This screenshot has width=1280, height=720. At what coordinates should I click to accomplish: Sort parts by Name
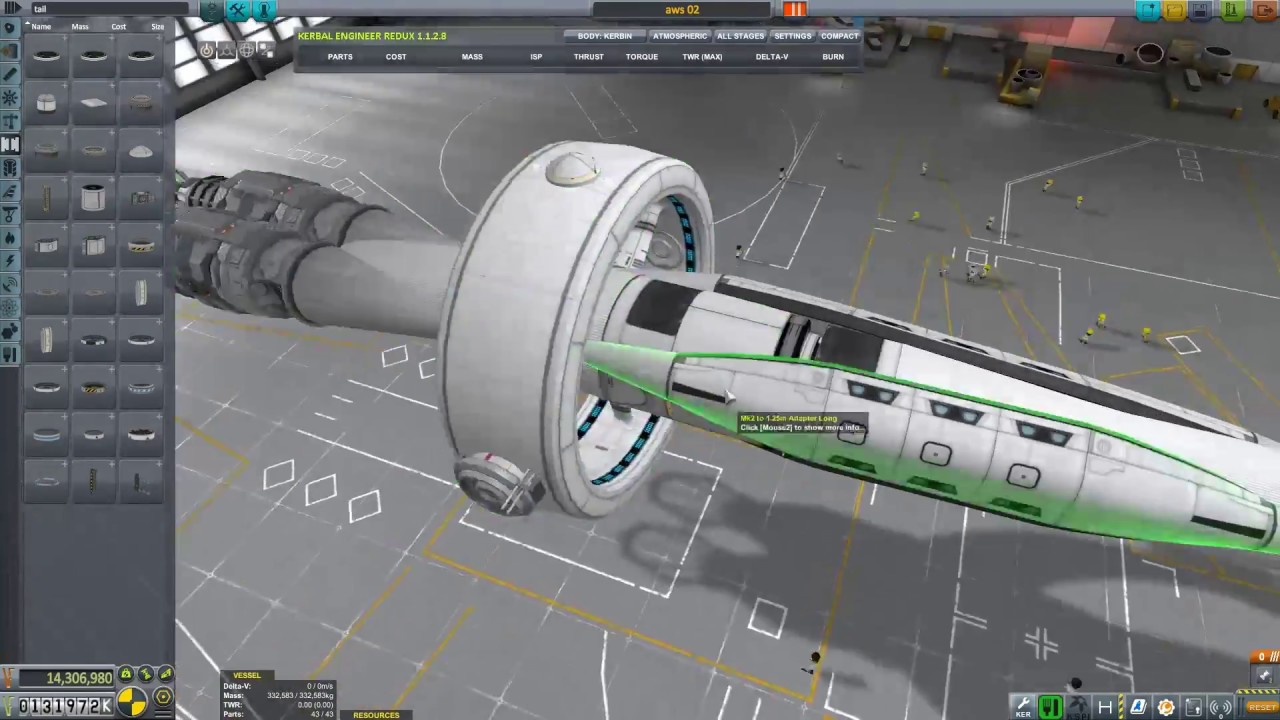(x=41, y=27)
